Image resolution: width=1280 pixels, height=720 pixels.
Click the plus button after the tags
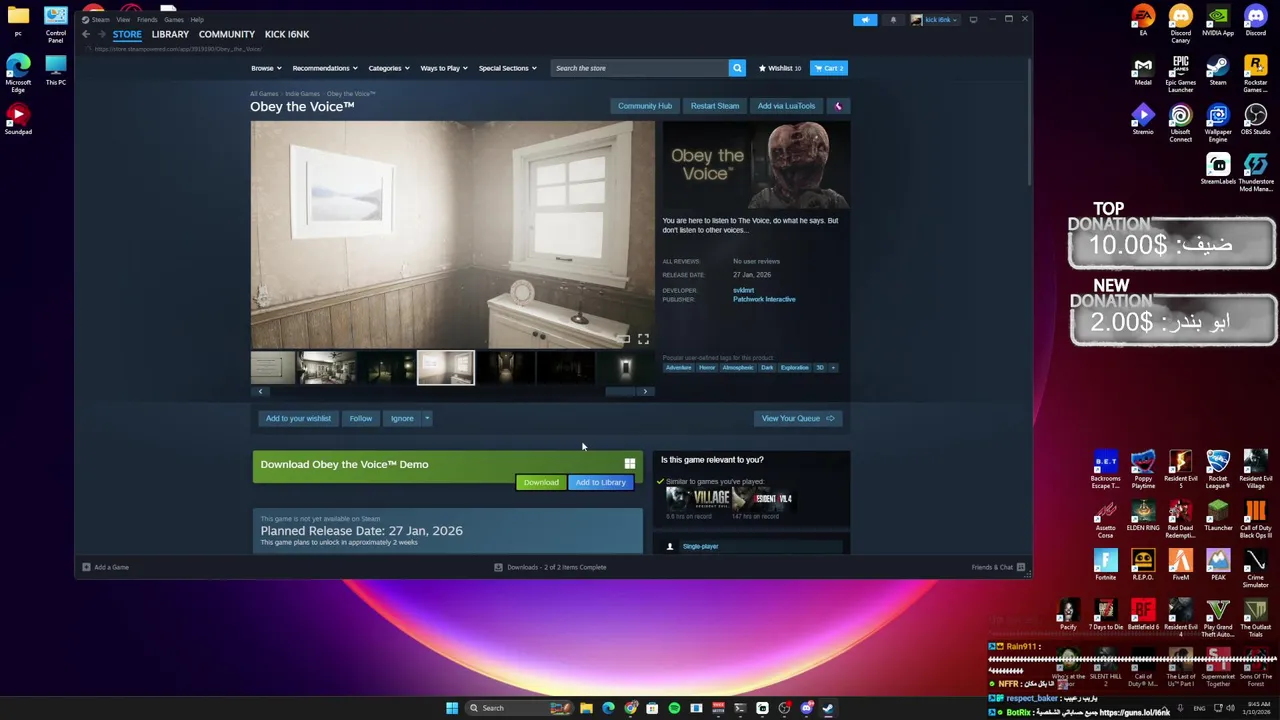pos(833,367)
